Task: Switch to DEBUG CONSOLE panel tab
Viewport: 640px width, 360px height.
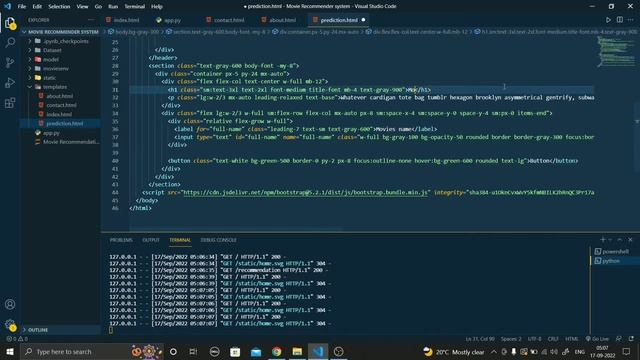Action: pos(218,240)
